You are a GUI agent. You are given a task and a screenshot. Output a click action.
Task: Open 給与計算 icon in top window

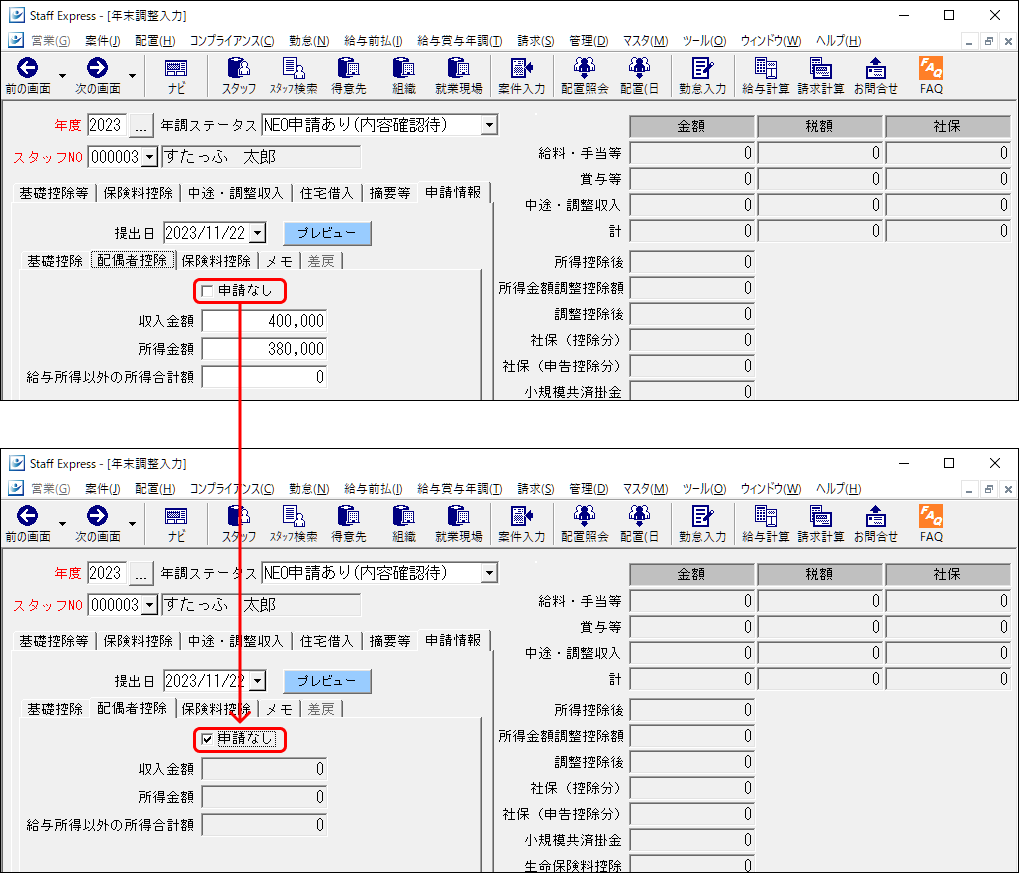pyautogui.click(x=766, y=76)
